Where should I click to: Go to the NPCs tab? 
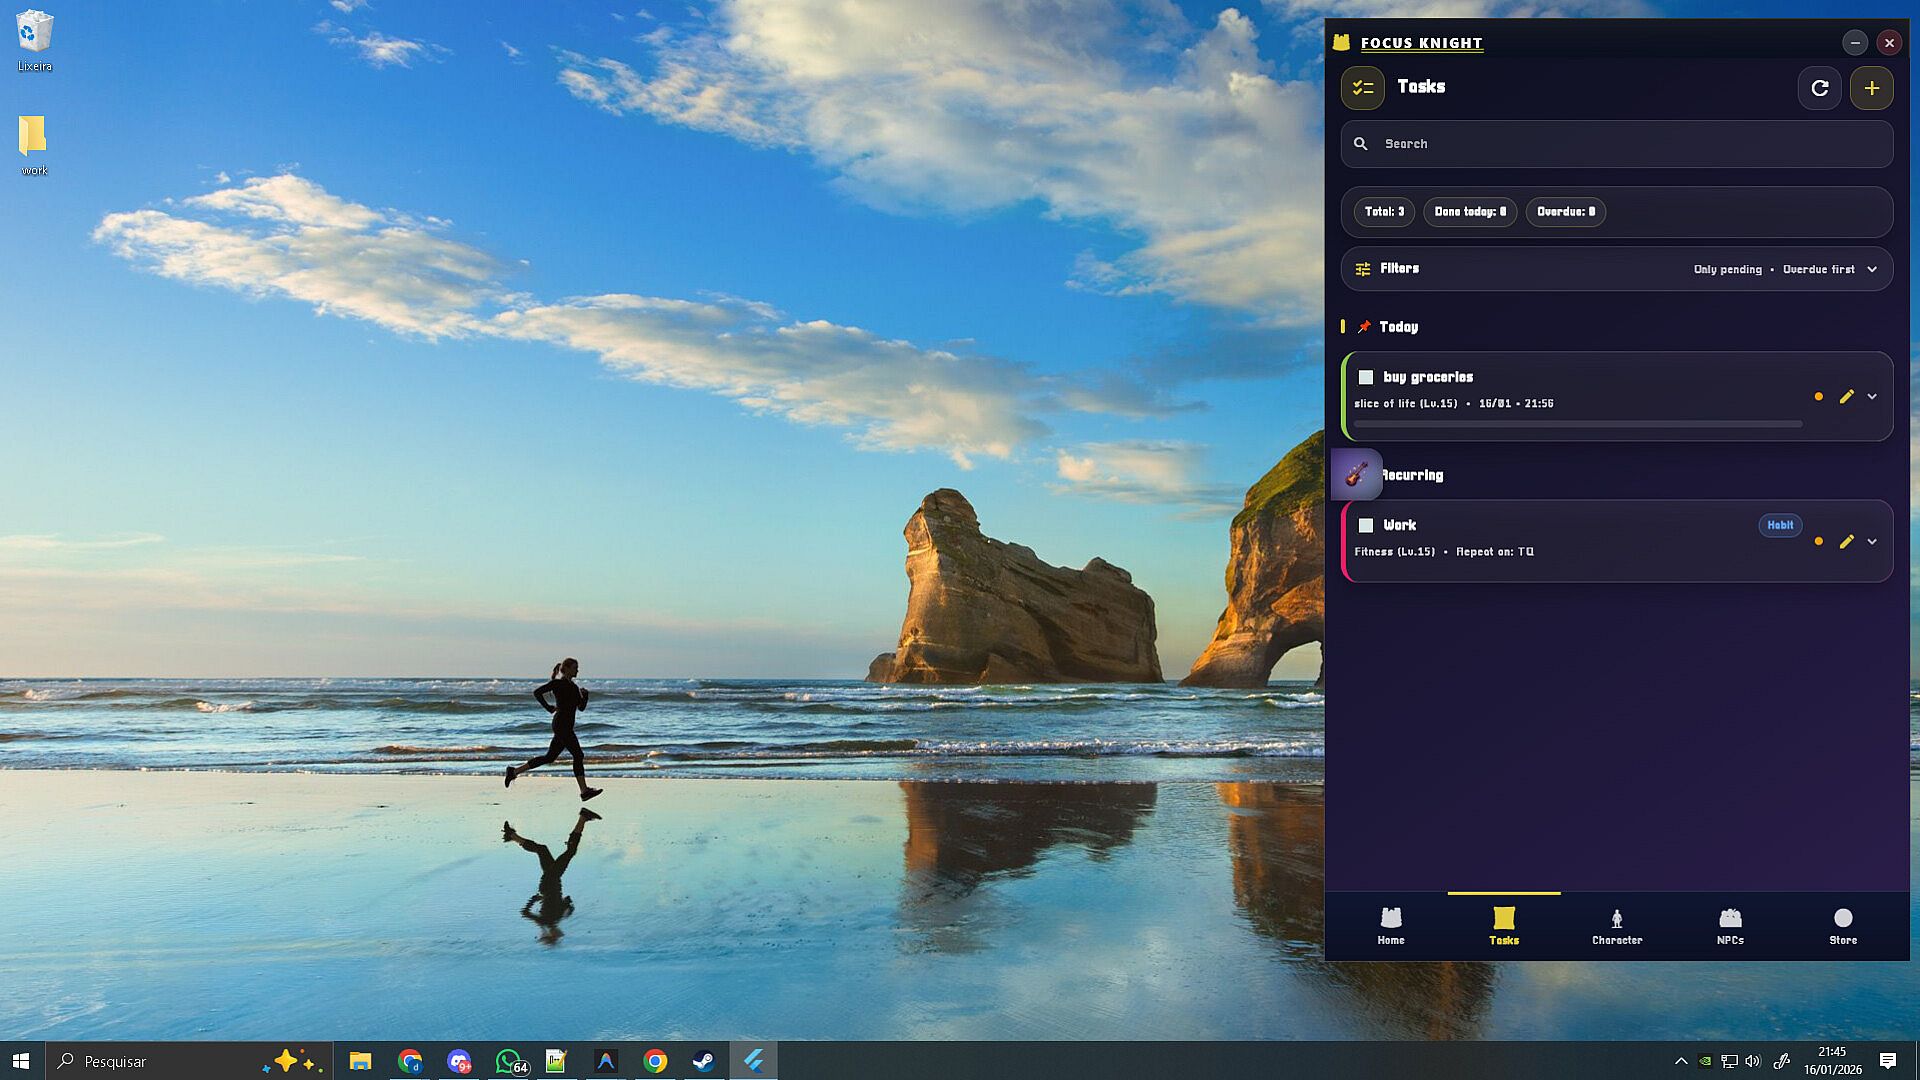pos(1730,926)
